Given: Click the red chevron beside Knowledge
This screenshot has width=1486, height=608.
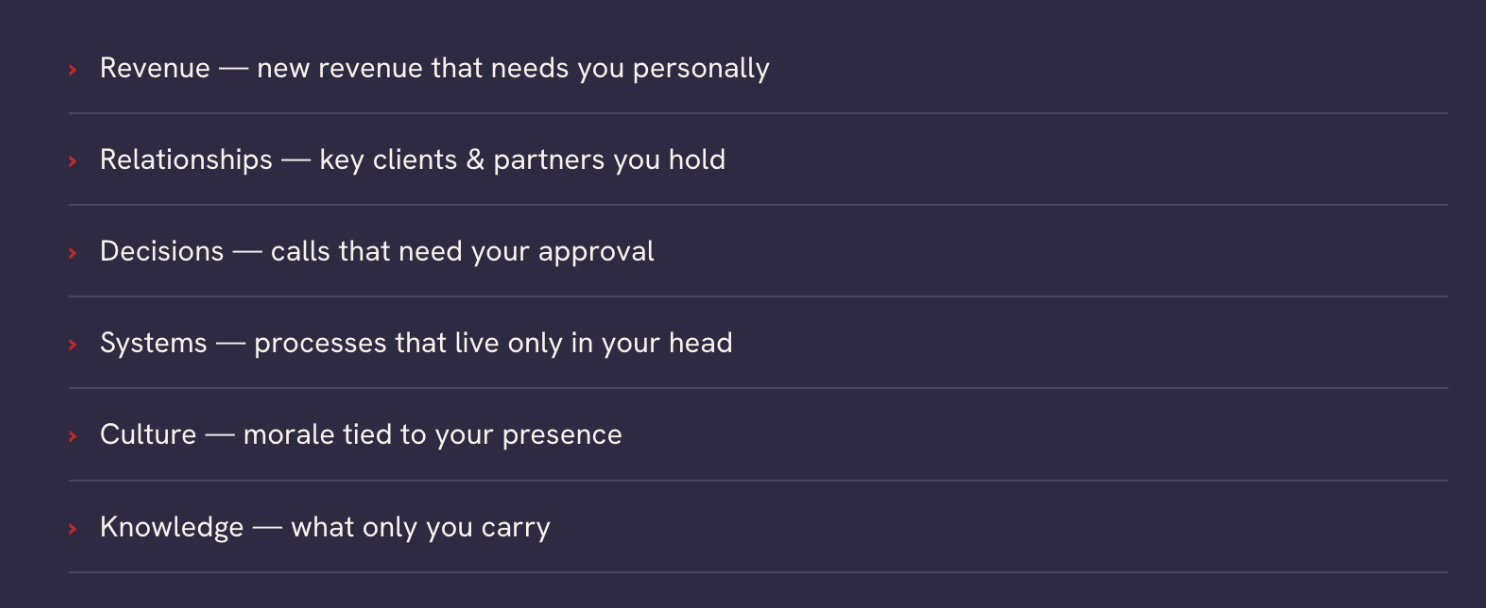Looking at the screenshot, I should [73, 529].
